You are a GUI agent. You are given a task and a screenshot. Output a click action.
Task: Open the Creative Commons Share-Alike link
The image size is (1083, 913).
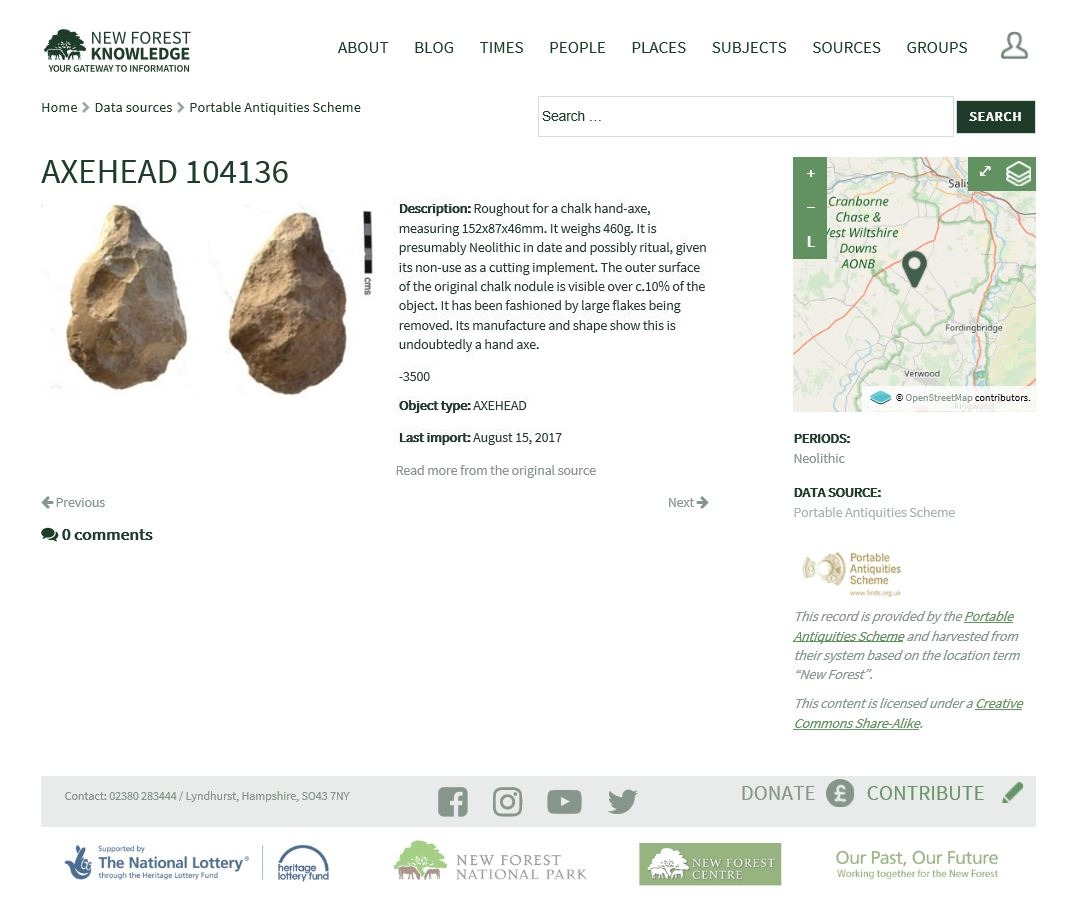click(908, 713)
